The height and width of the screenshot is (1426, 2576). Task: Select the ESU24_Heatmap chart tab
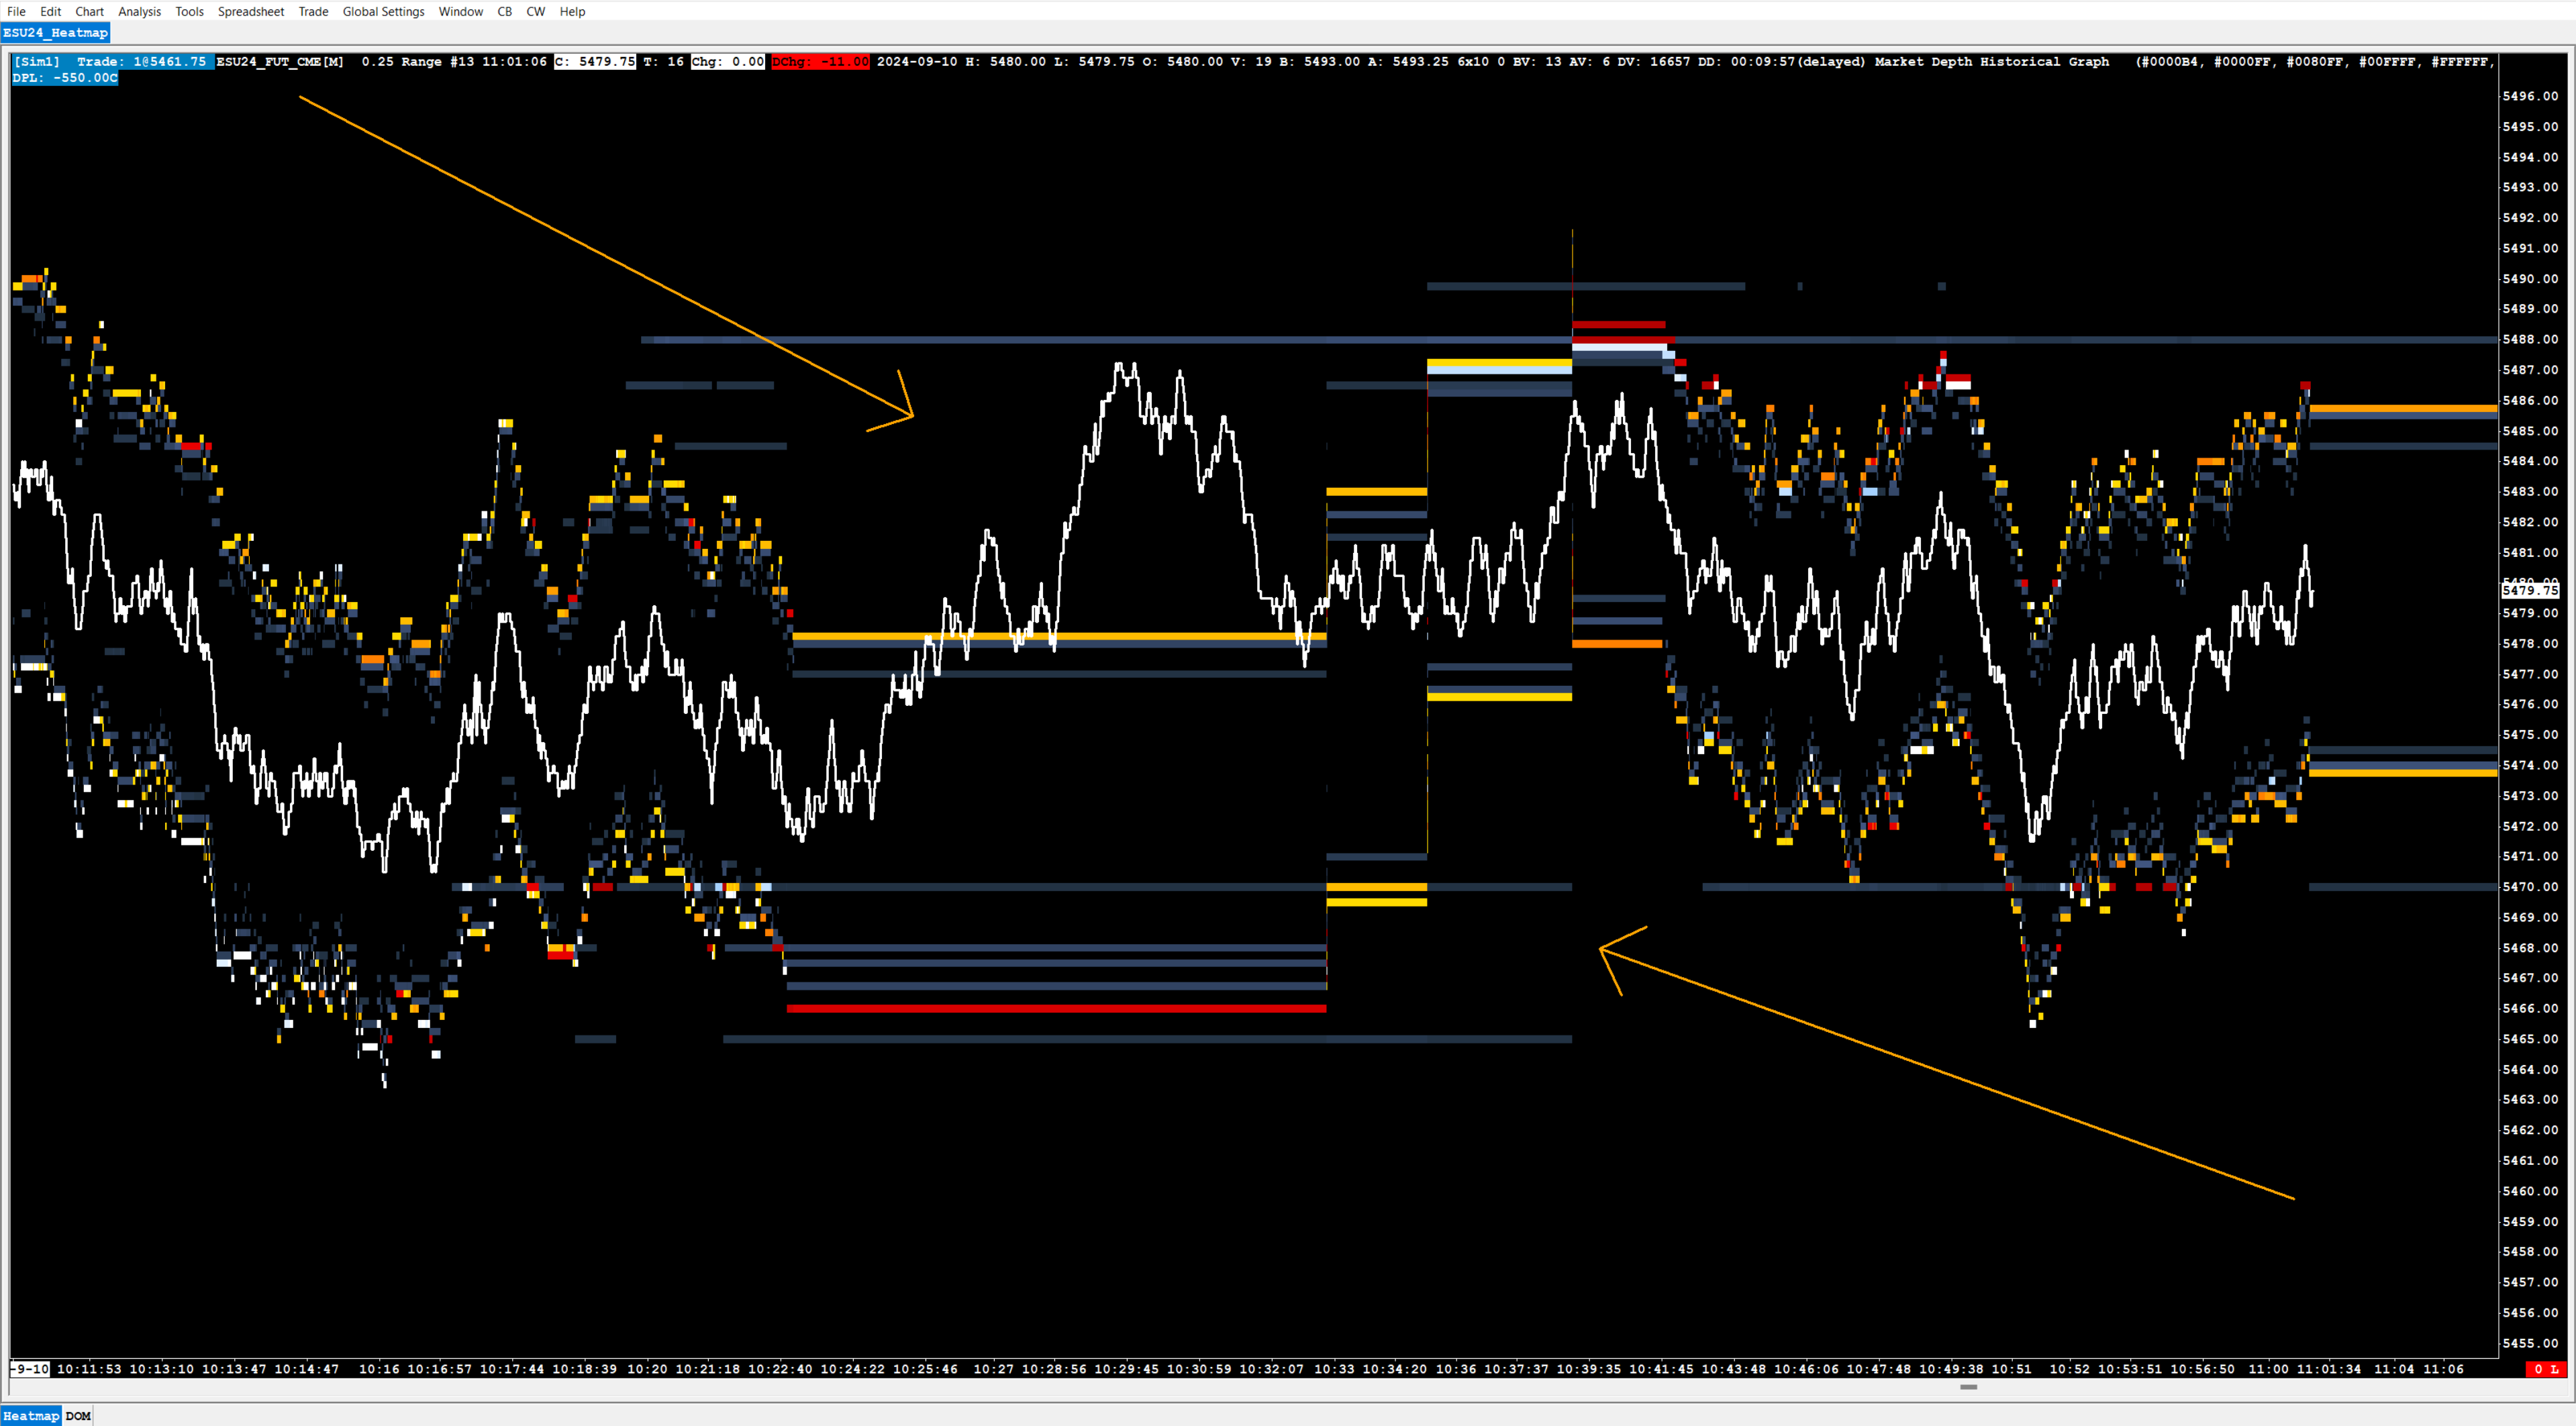click(55, 33)
